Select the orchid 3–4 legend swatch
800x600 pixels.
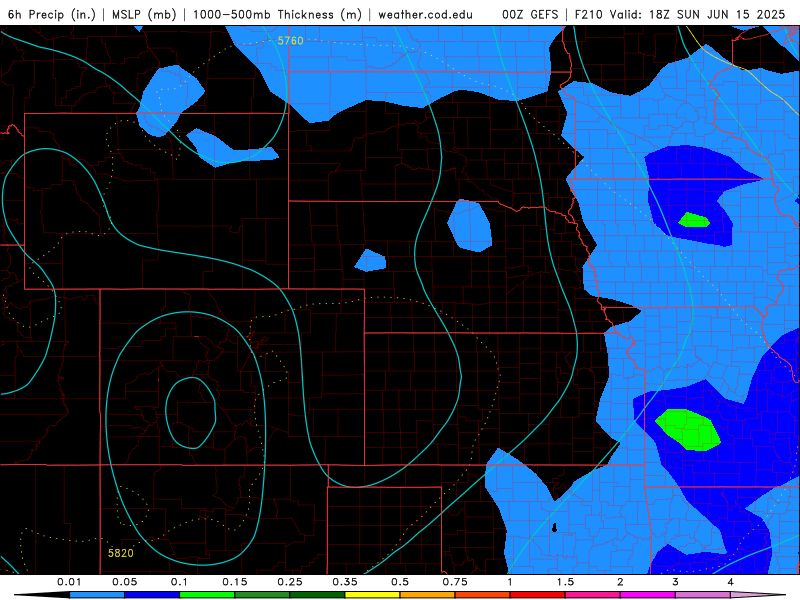pos(703,595)
